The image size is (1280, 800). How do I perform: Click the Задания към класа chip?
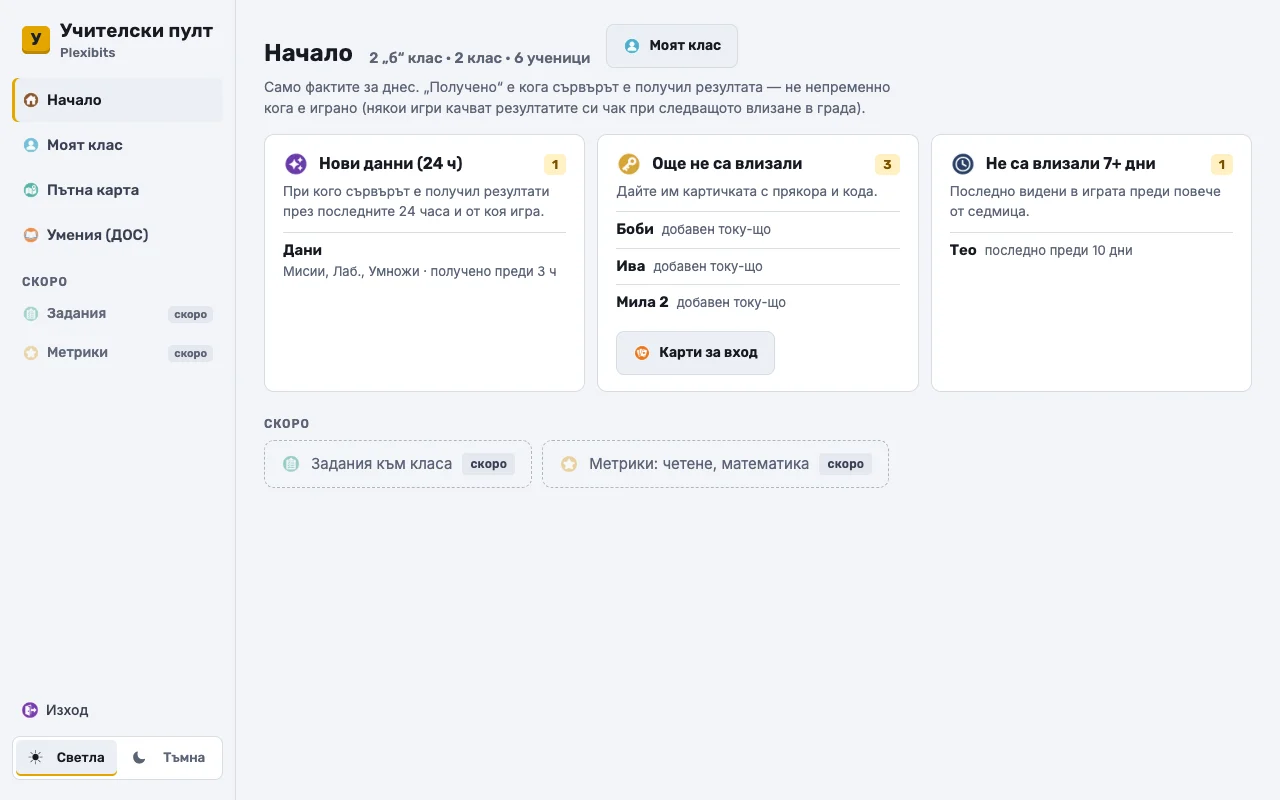(x=398, y=464)
